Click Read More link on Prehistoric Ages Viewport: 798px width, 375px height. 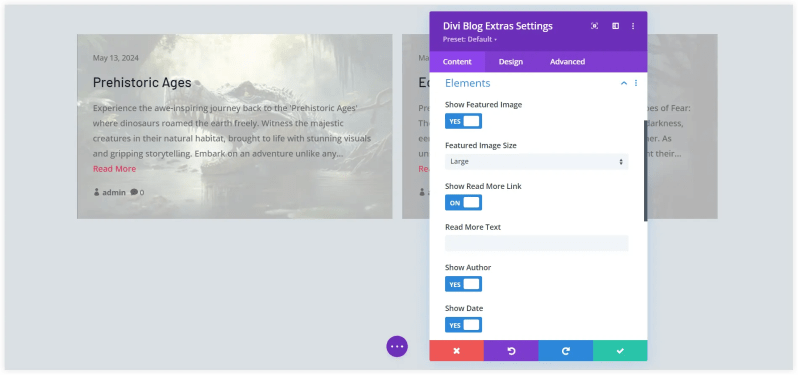tap(115, 169)
